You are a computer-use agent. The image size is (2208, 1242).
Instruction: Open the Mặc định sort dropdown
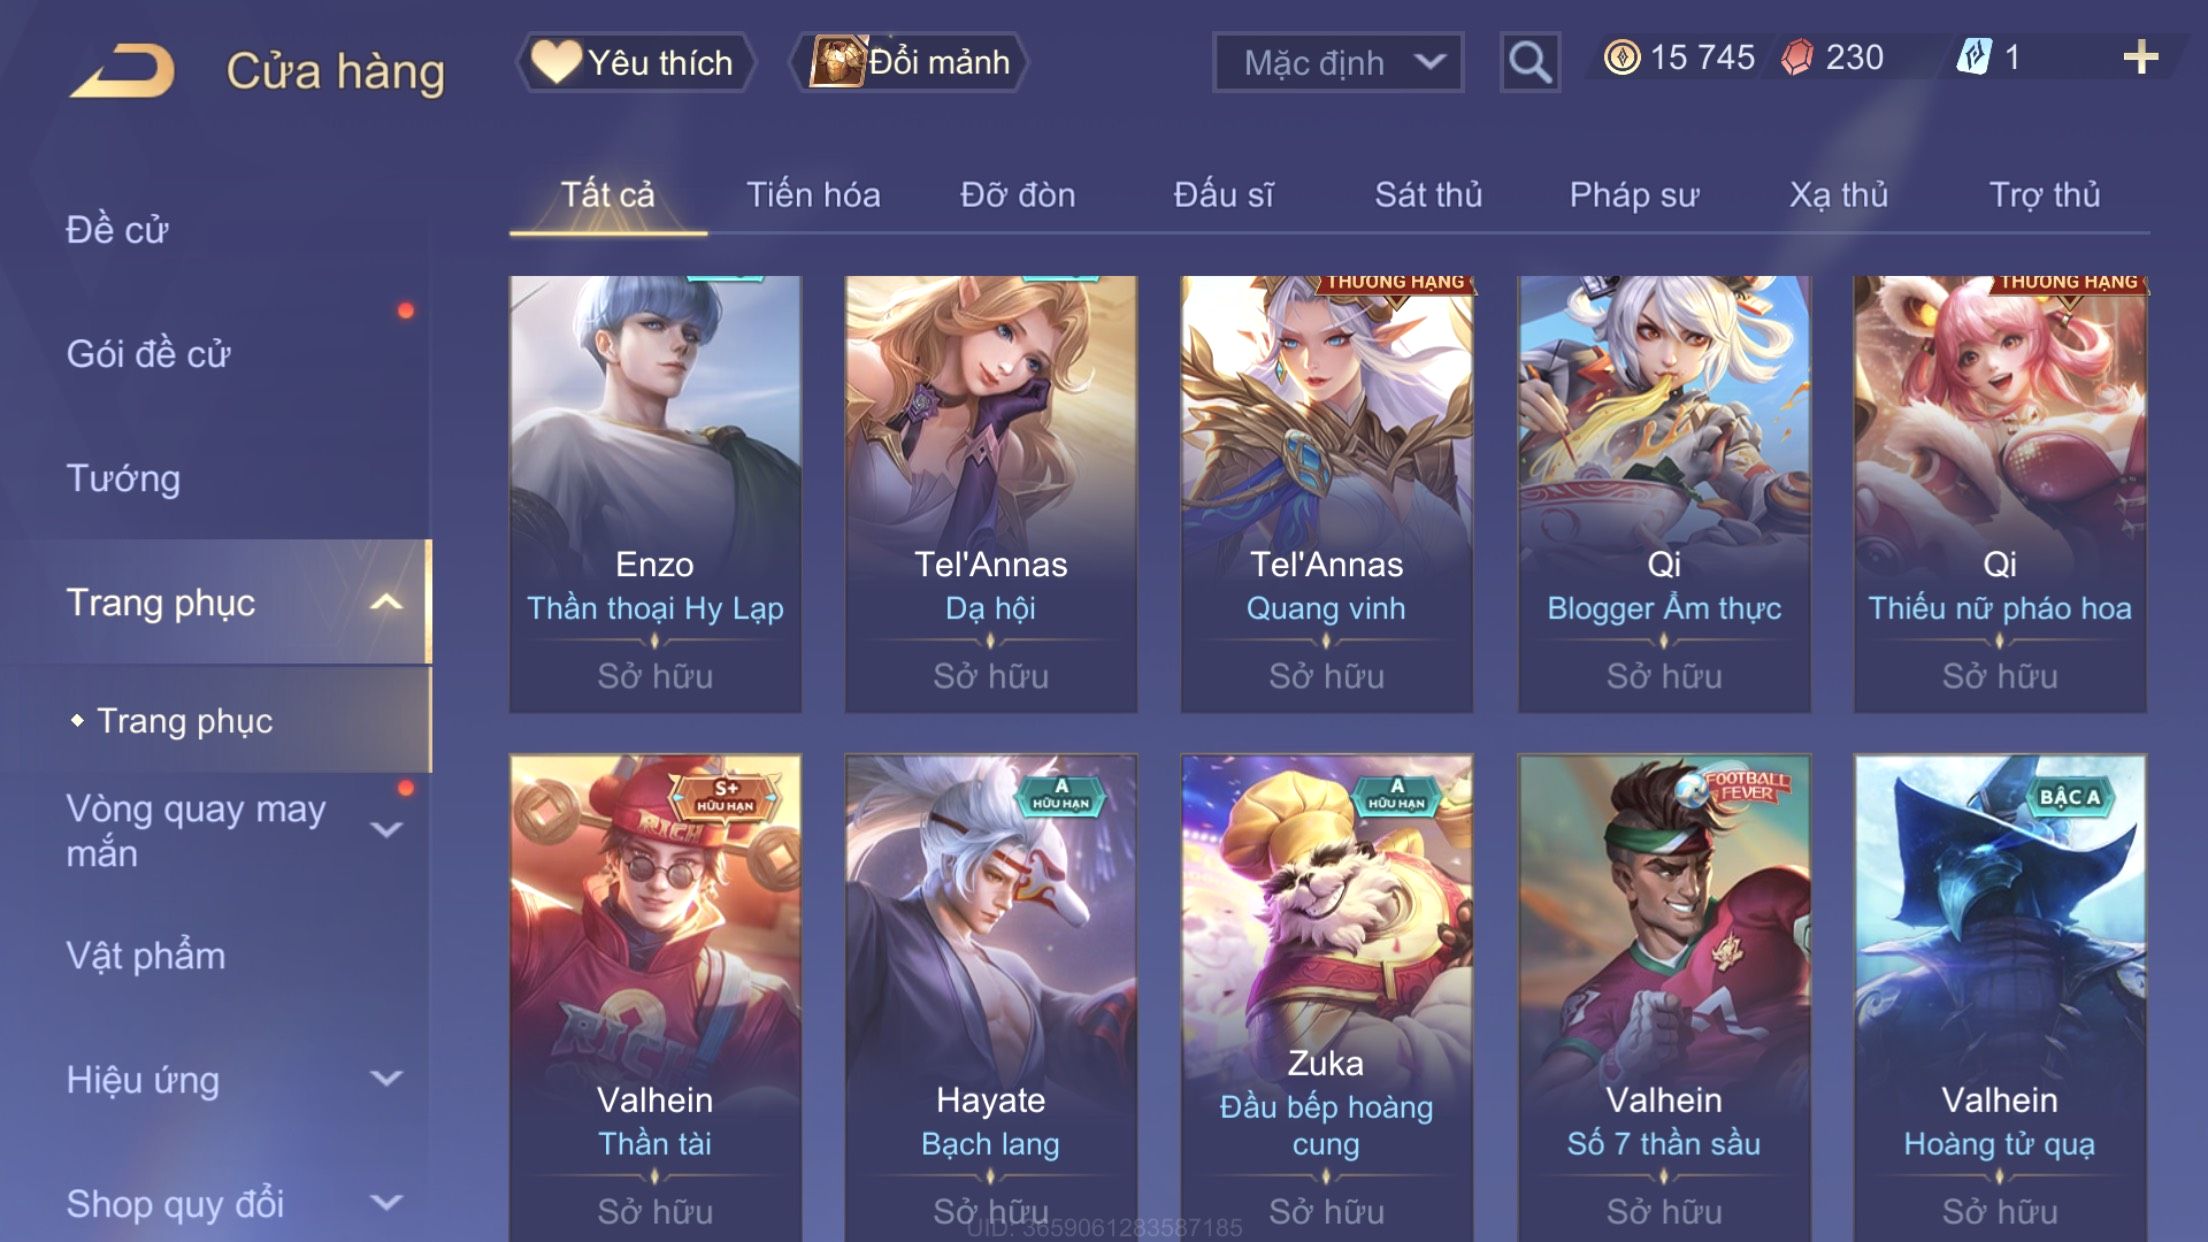[x=1338, y=62]
